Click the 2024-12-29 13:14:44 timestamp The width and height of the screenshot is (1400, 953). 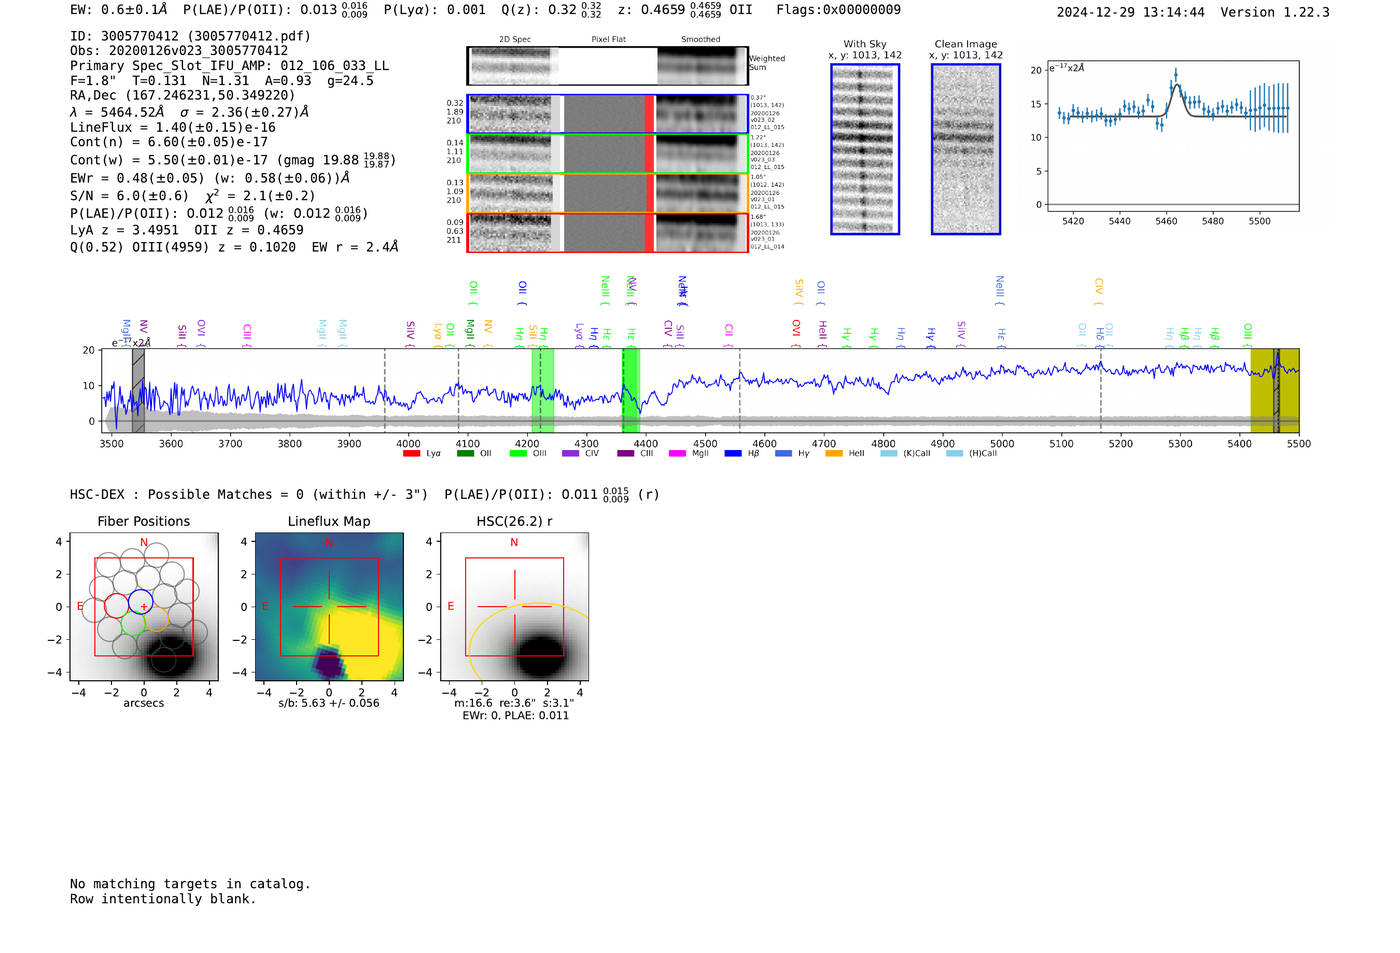1130,12
